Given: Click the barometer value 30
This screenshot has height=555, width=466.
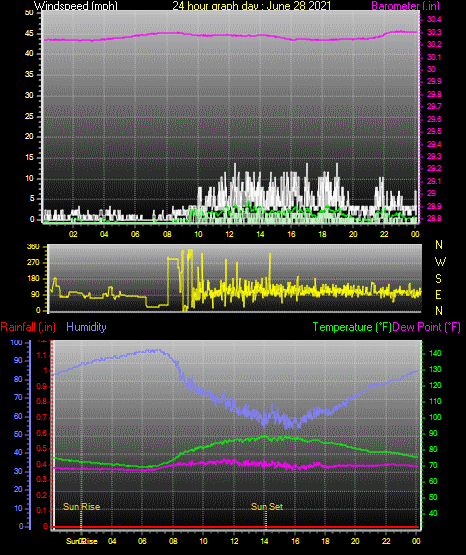Looking at the screenshot, I should pyautogui.click(x=431, y=69).
